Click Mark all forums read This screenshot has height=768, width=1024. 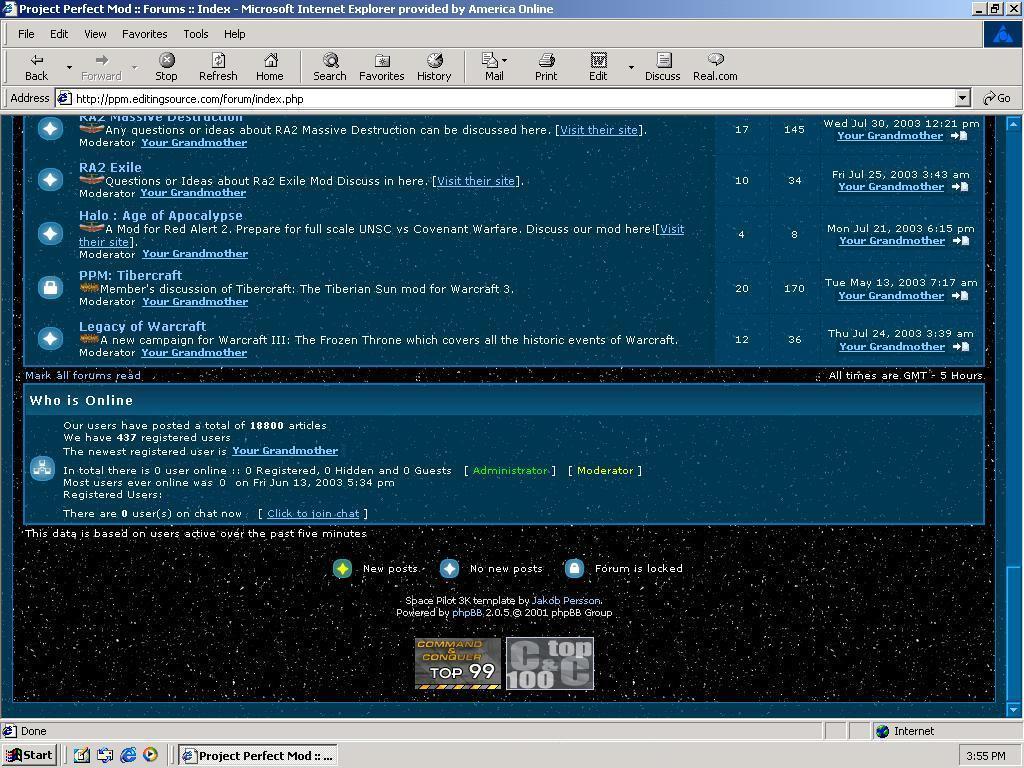(x=83, y=376)
